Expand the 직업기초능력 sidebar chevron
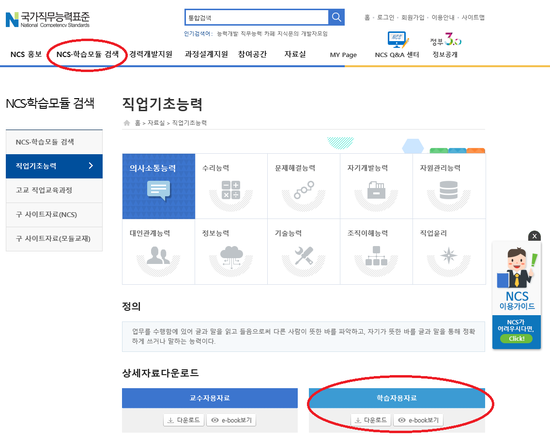 [x=91, y=166]
